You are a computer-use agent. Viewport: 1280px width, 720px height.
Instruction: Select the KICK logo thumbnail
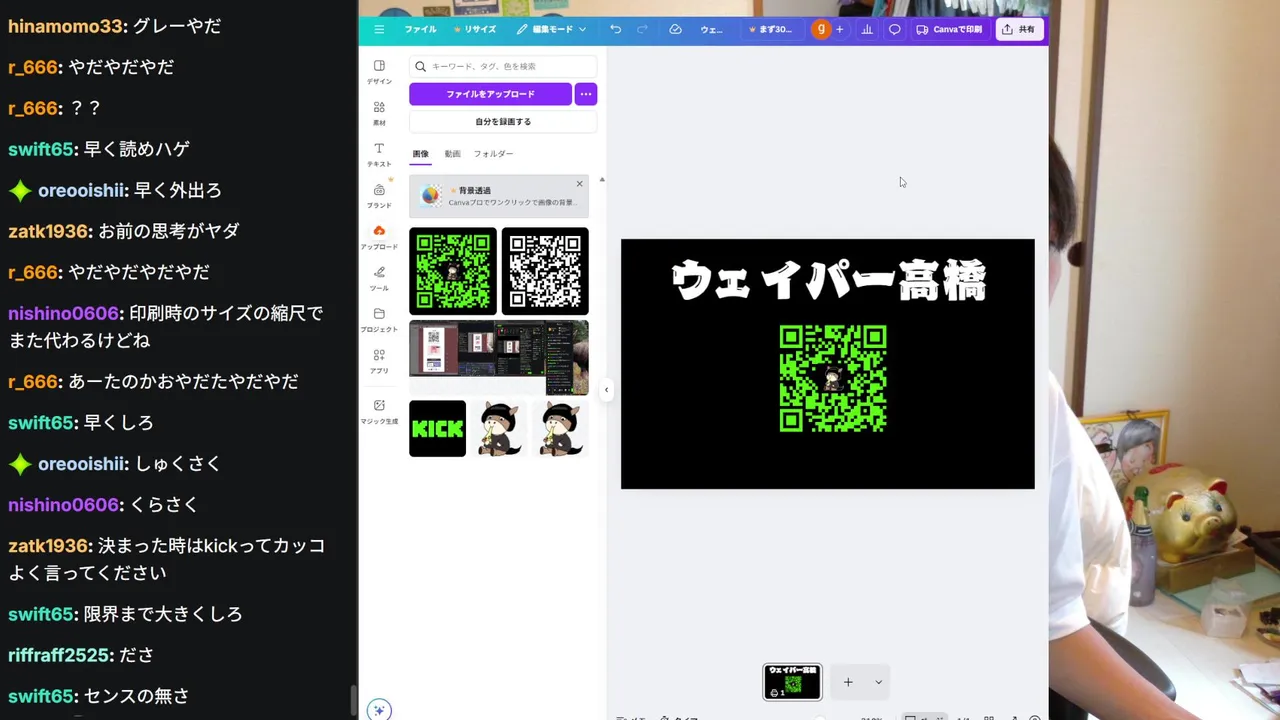(437, 428)
